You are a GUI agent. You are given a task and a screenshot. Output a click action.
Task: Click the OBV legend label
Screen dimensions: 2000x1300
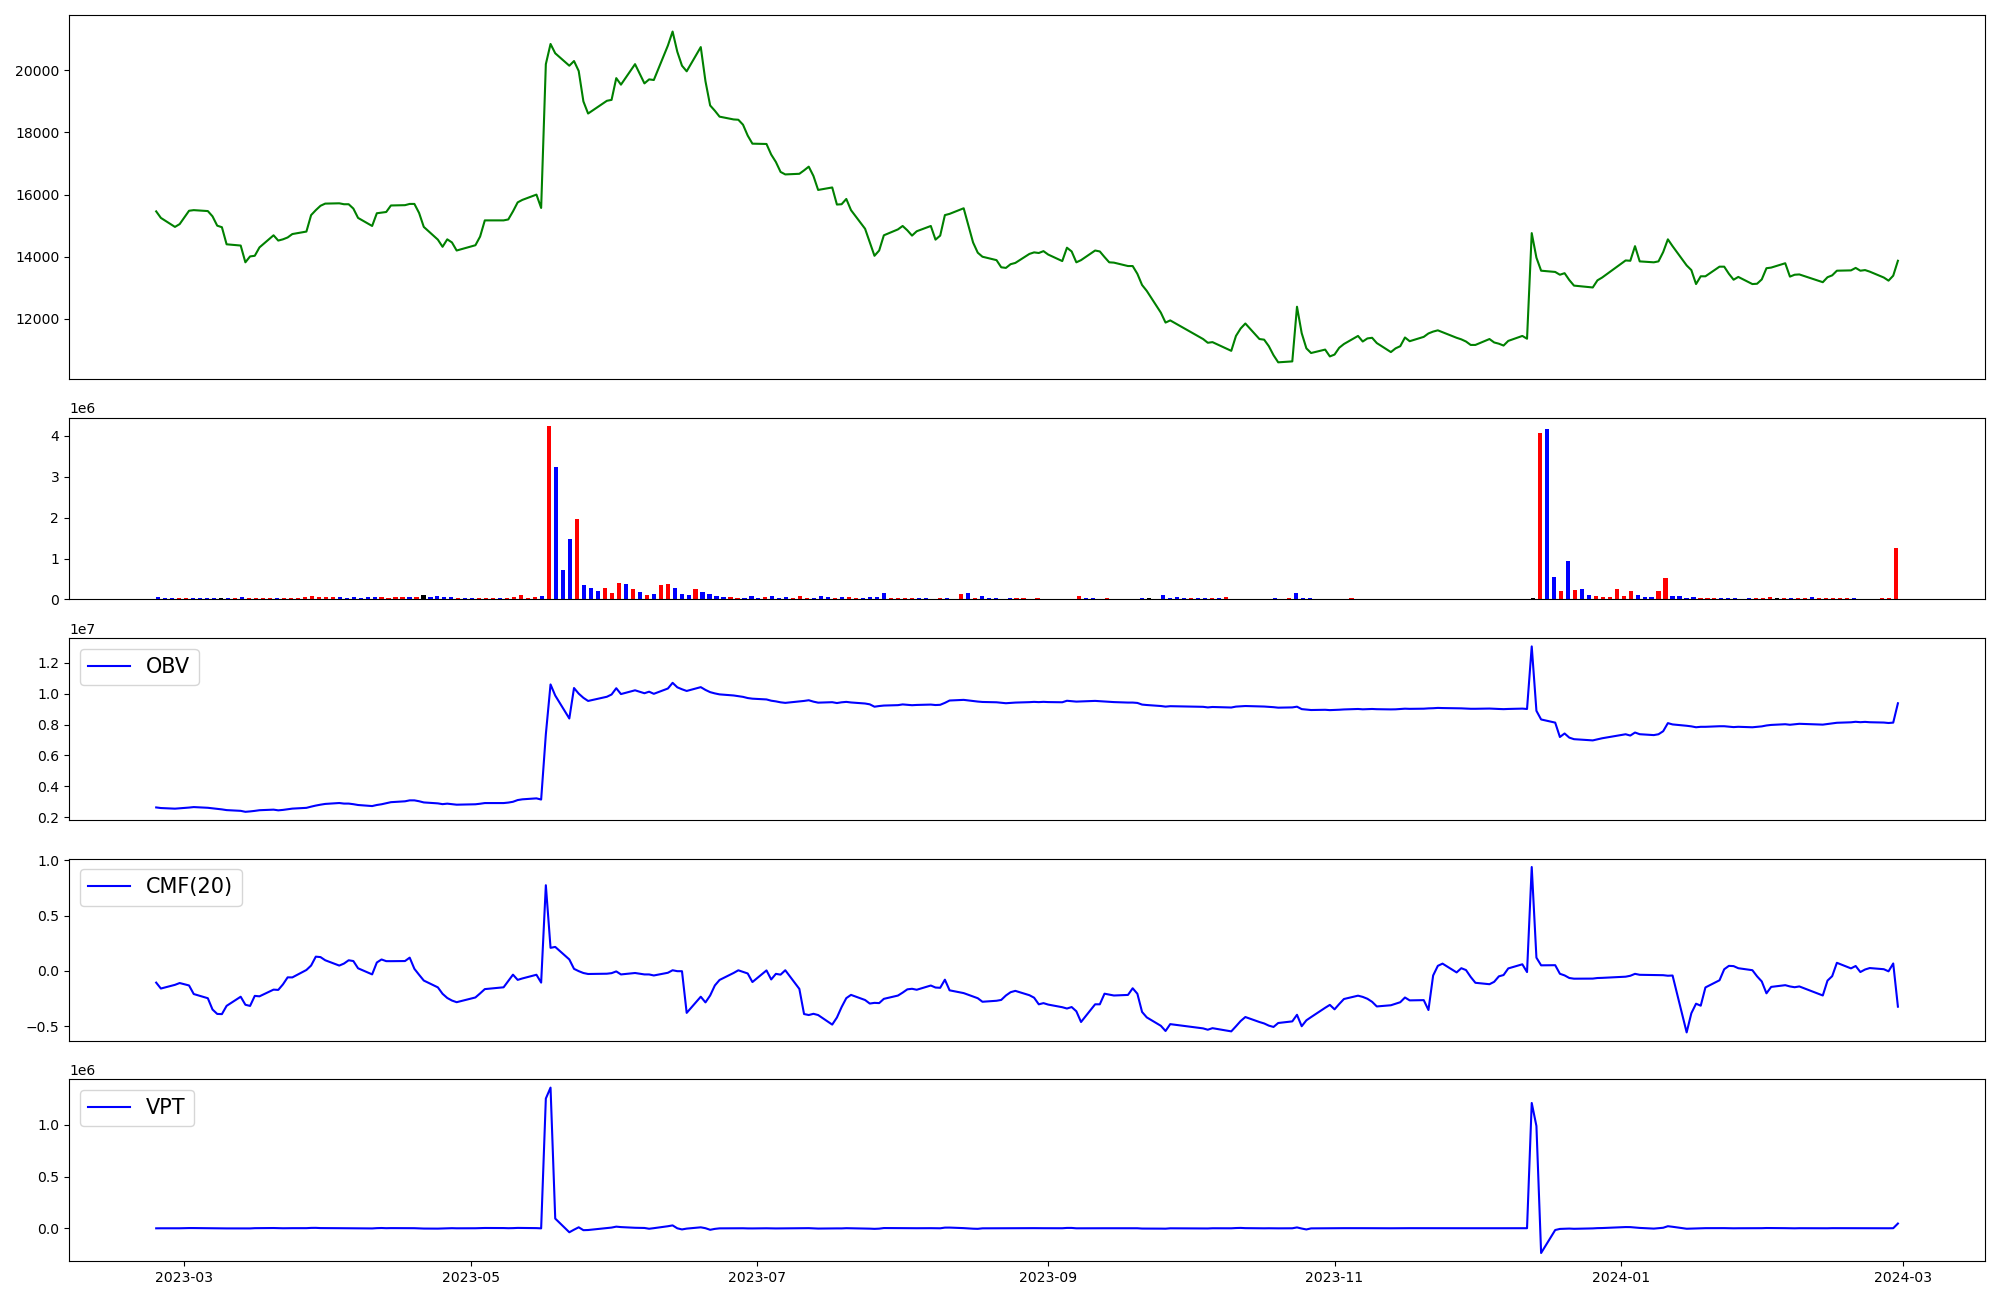pyautogui.click(x=167, y=666)
